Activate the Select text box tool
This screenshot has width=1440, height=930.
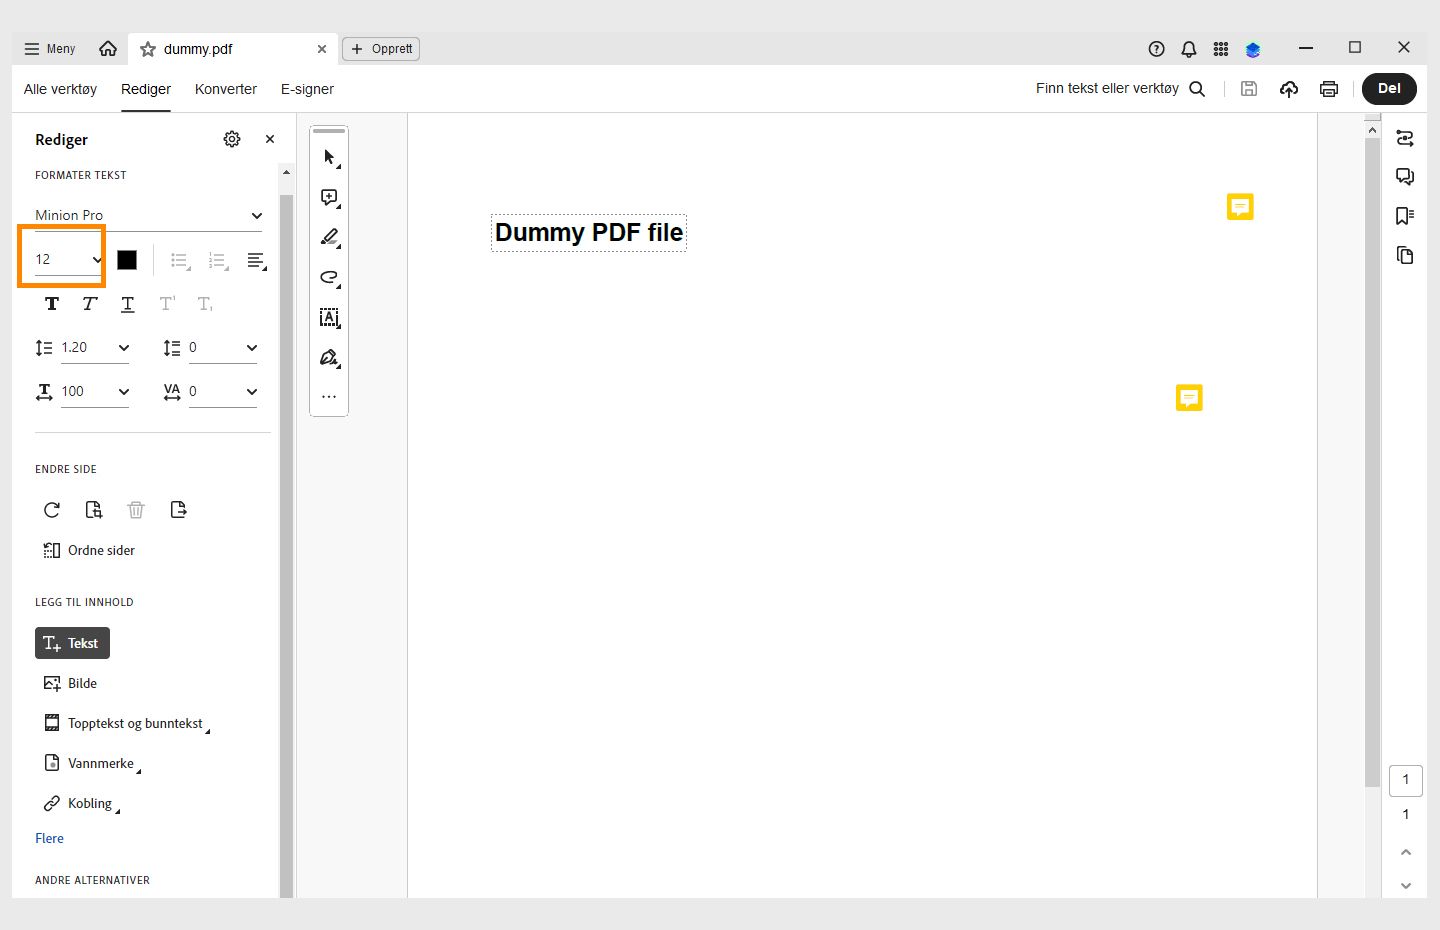(x=329, y=317)
